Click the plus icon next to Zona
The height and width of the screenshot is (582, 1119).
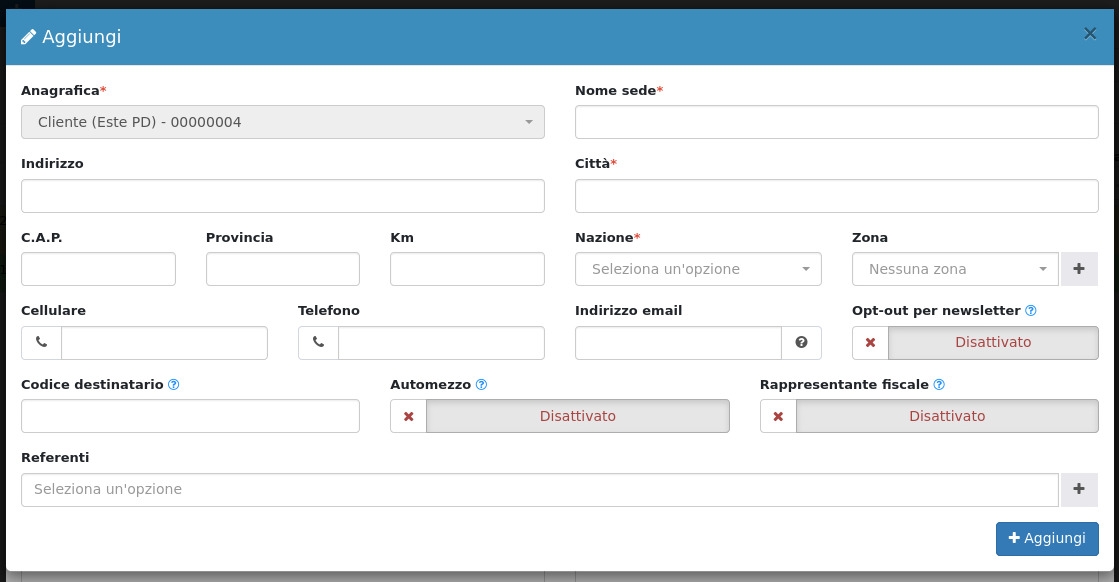pyautogui.click(x=1079, y=269)
